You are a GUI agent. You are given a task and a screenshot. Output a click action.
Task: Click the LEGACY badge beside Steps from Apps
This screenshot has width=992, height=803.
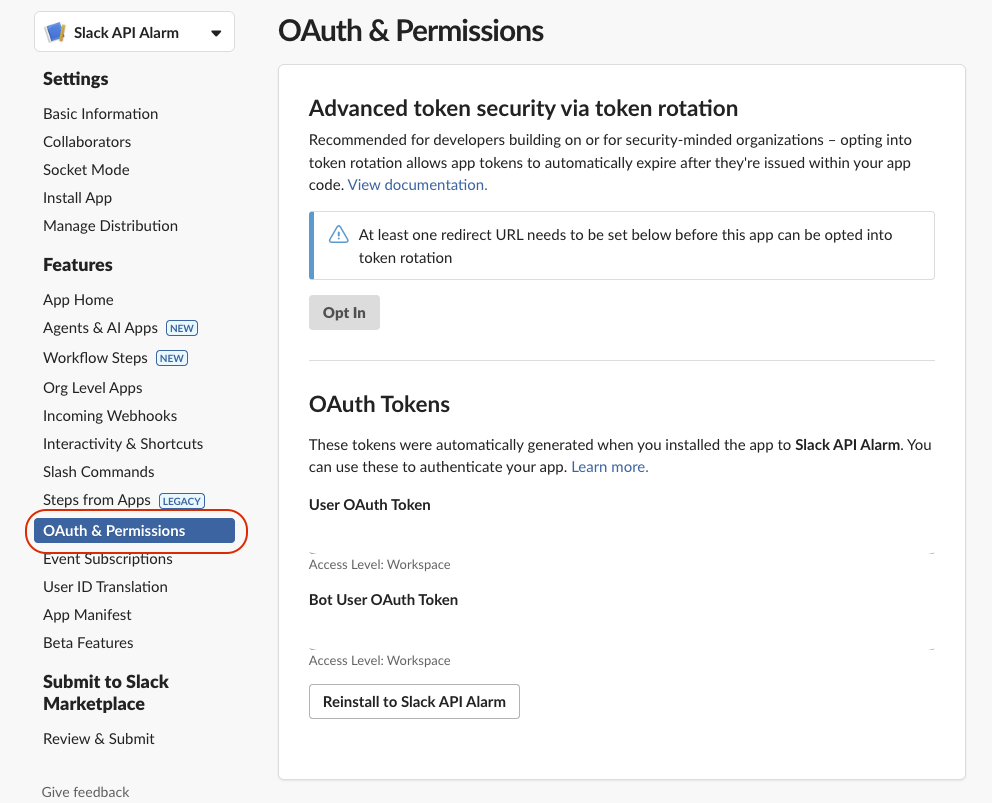coord(182,501)
